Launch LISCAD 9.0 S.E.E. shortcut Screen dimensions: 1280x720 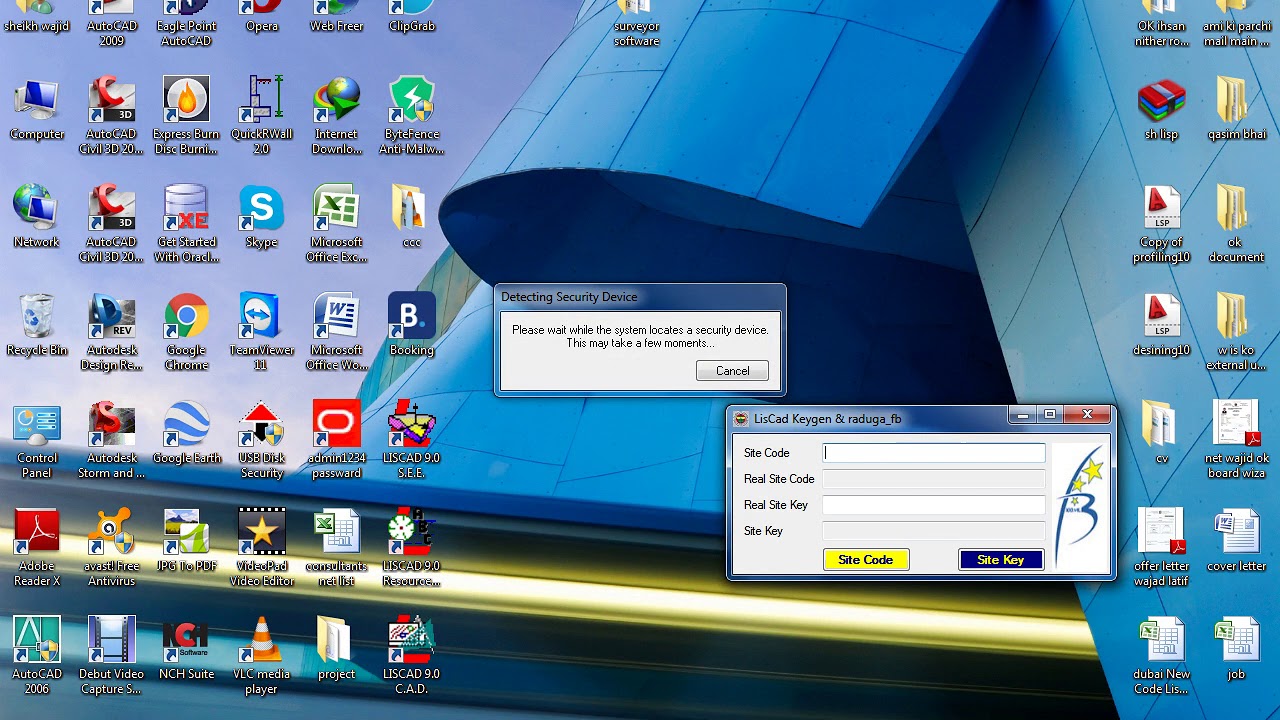(x=411, y=440)
